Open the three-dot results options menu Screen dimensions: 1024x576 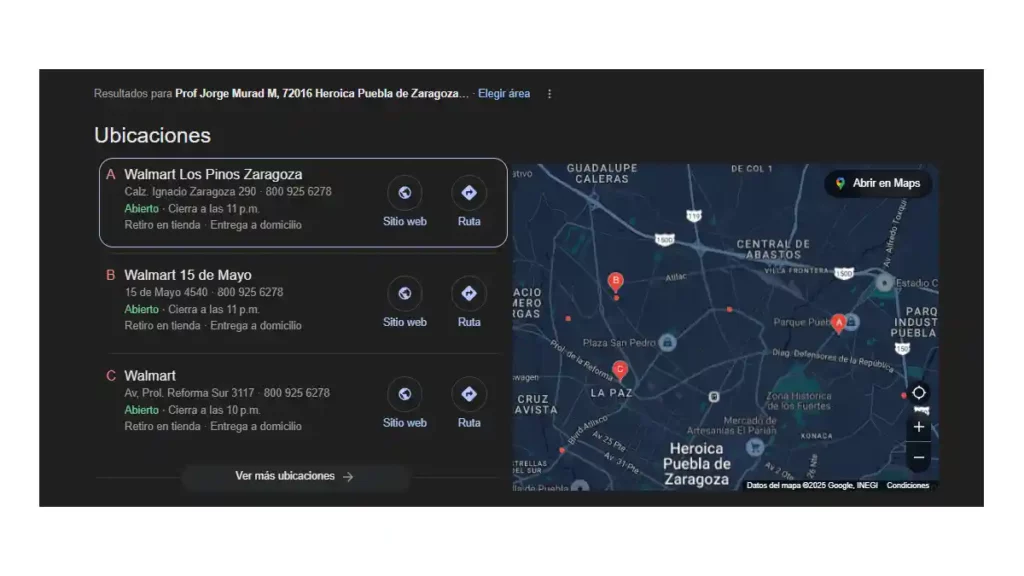coord(549,94)
